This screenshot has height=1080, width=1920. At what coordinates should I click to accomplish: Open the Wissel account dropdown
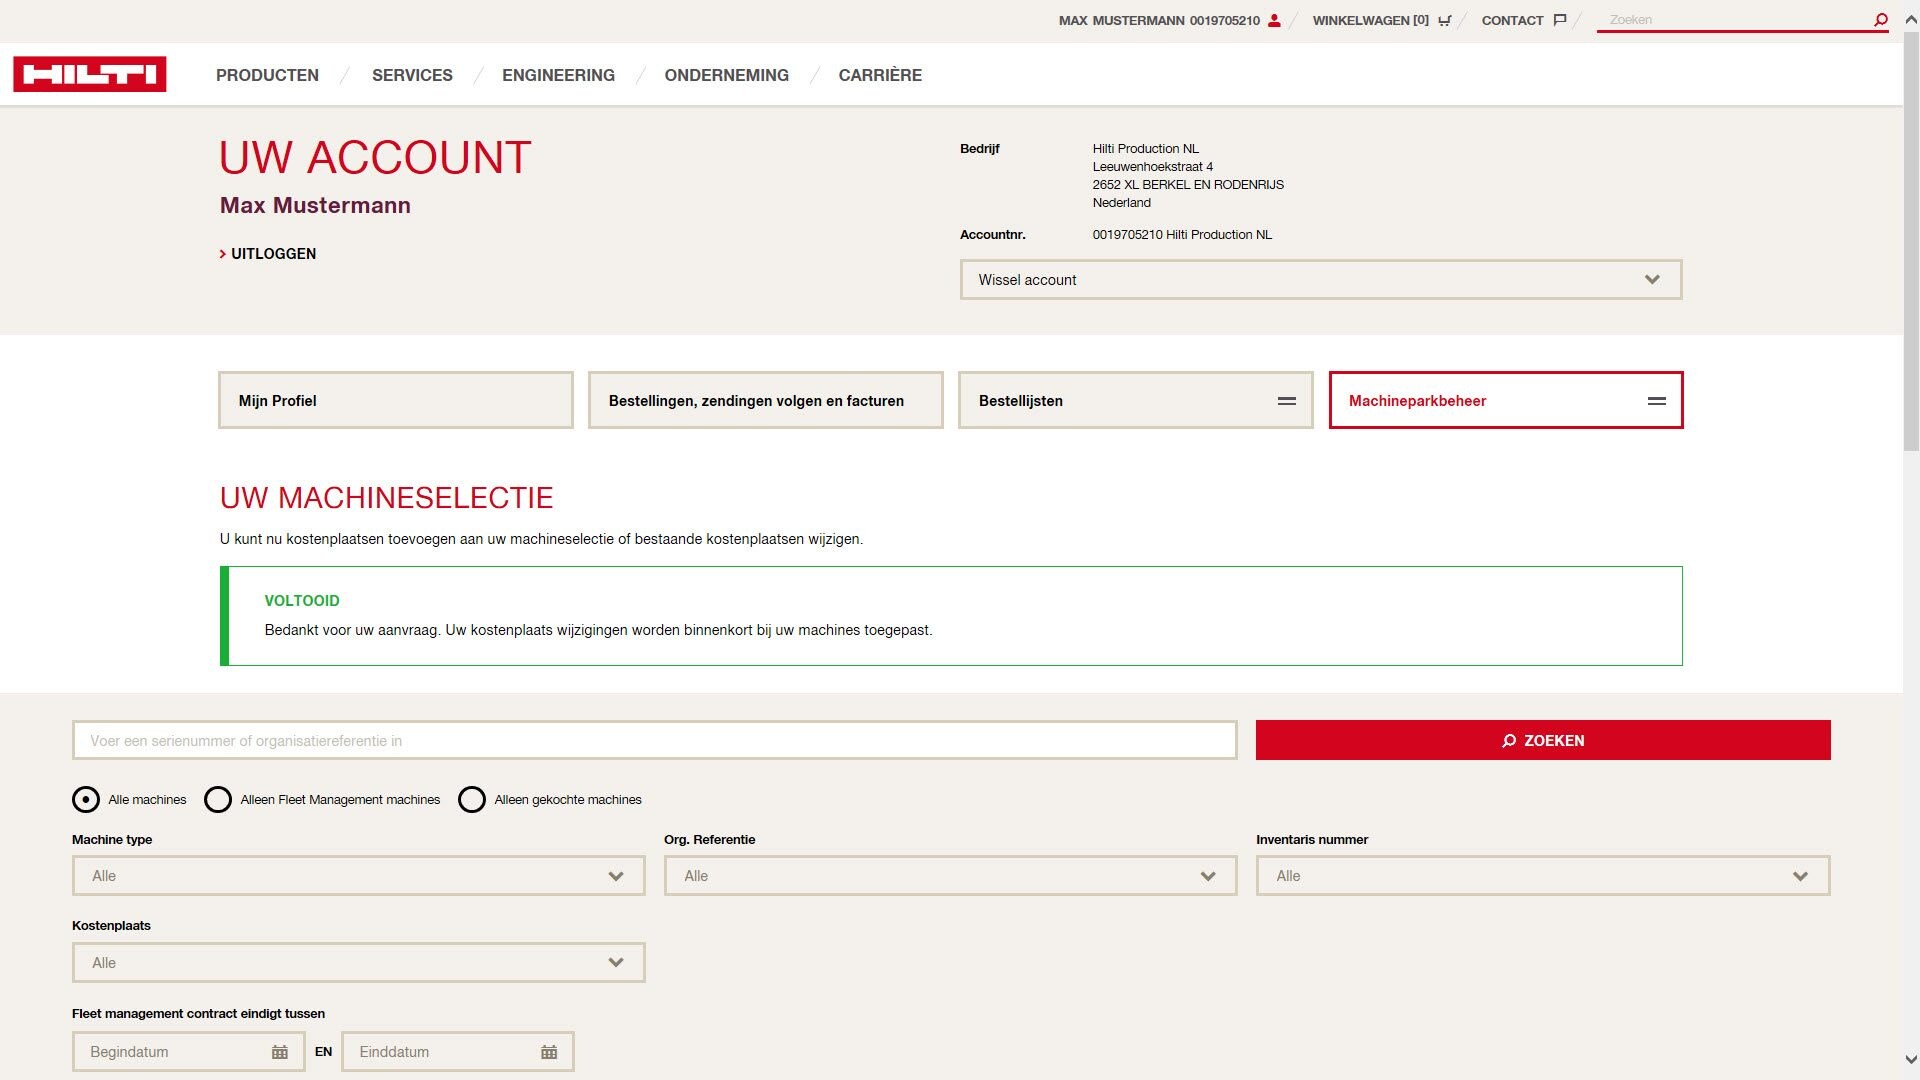point(1321,280)
